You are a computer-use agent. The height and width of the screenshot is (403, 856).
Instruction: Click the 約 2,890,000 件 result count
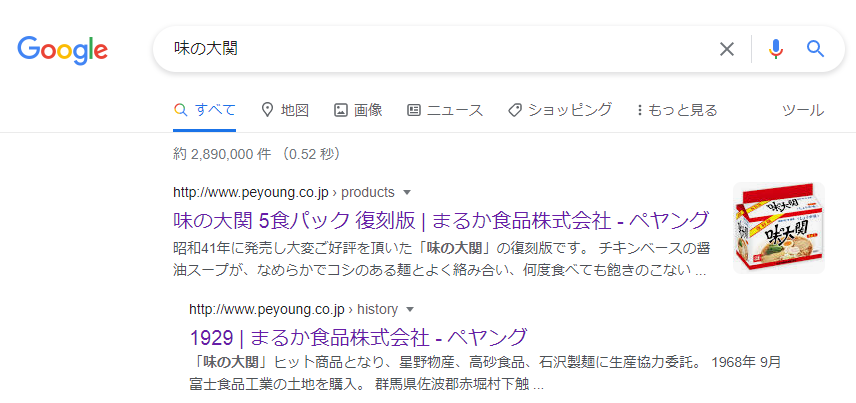point(257,155)
